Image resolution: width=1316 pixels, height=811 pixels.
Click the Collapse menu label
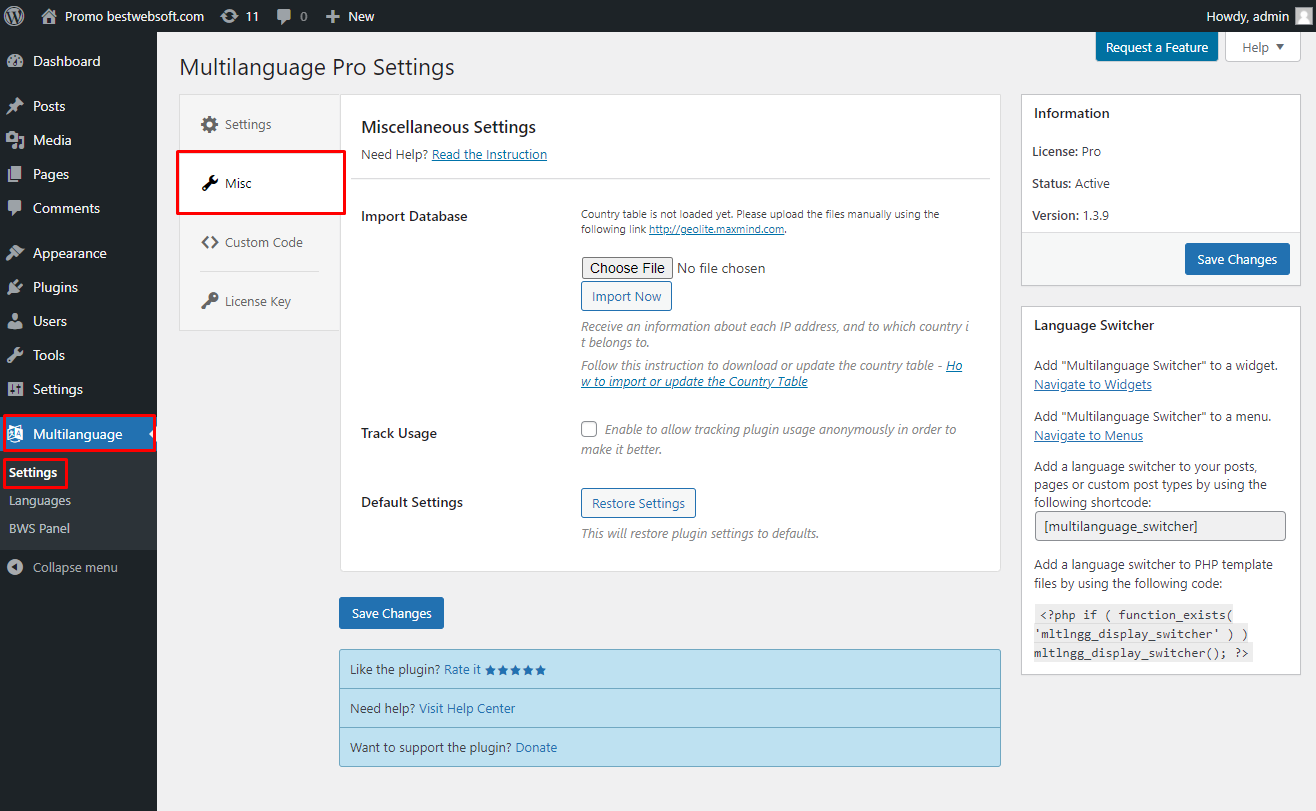pyautogui.click(x=75, y=567)
